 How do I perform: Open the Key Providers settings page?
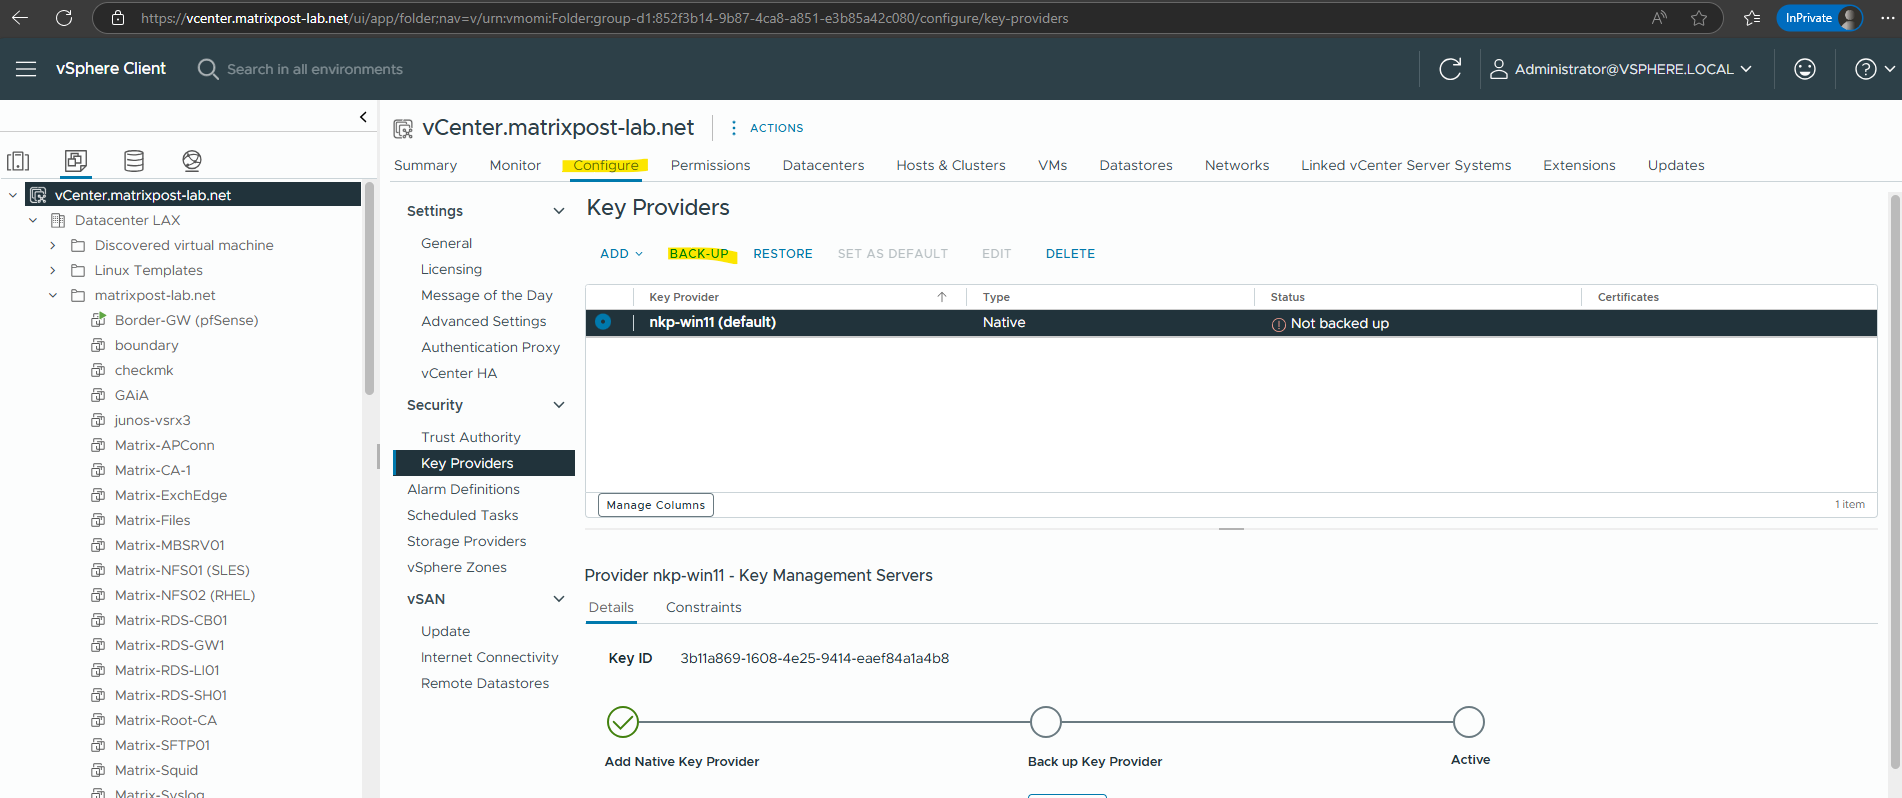pos(484,463)
